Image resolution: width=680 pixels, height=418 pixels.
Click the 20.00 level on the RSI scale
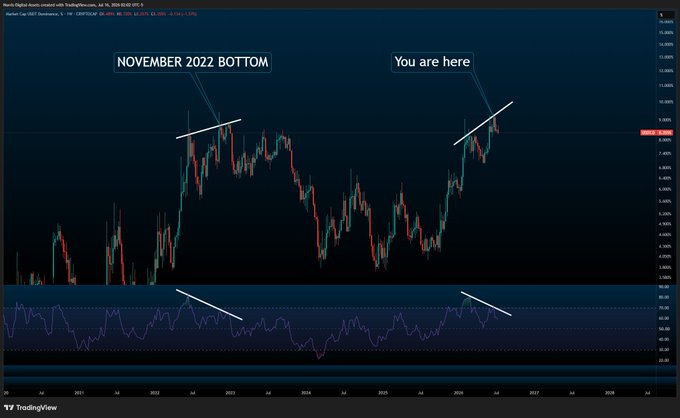coord(664,360)
